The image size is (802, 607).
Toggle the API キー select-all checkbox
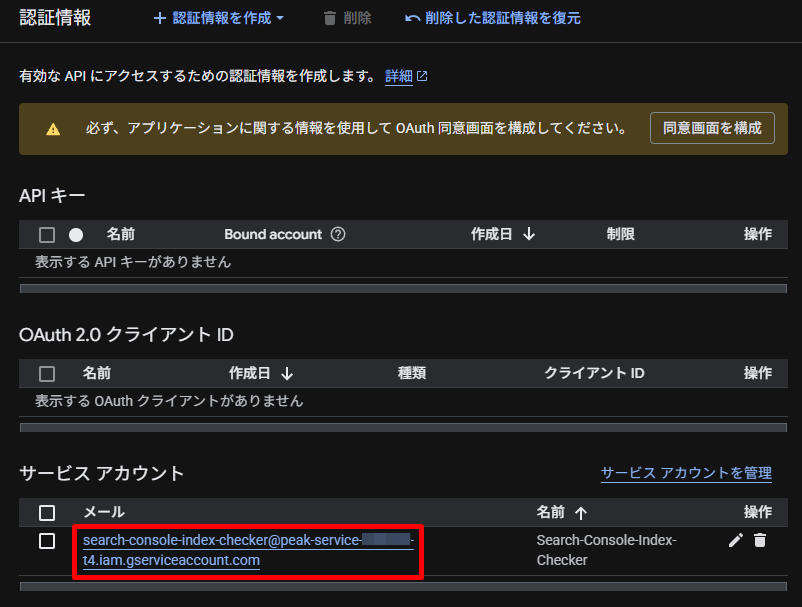[47, 235]
